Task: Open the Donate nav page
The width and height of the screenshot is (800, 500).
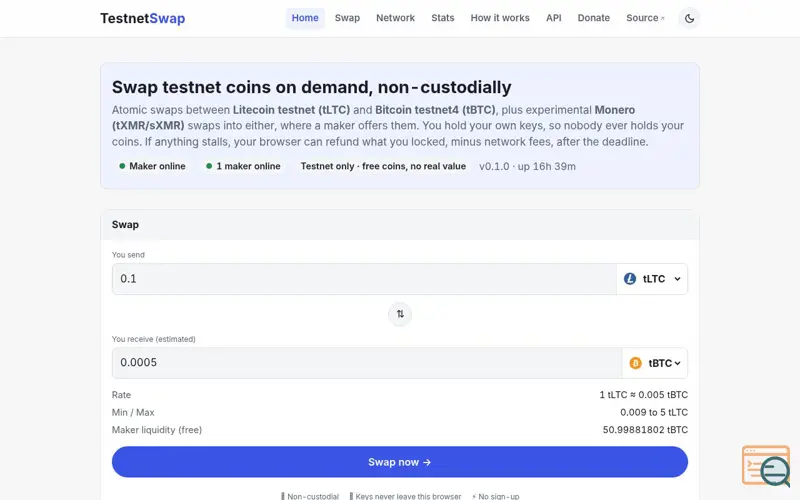Action: (593, 18)
